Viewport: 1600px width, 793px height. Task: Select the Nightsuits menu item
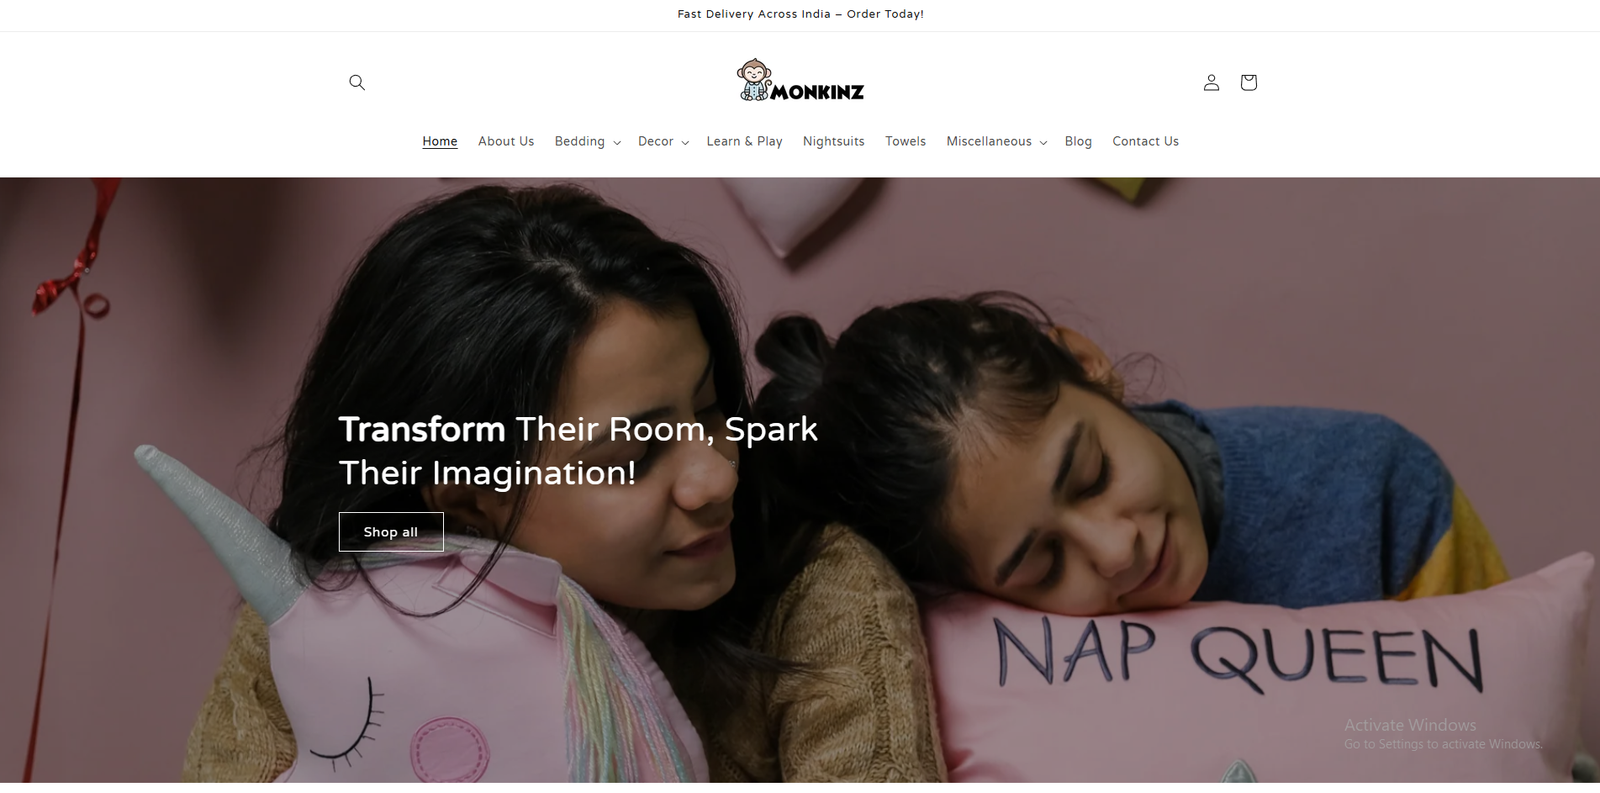[834, 141]
